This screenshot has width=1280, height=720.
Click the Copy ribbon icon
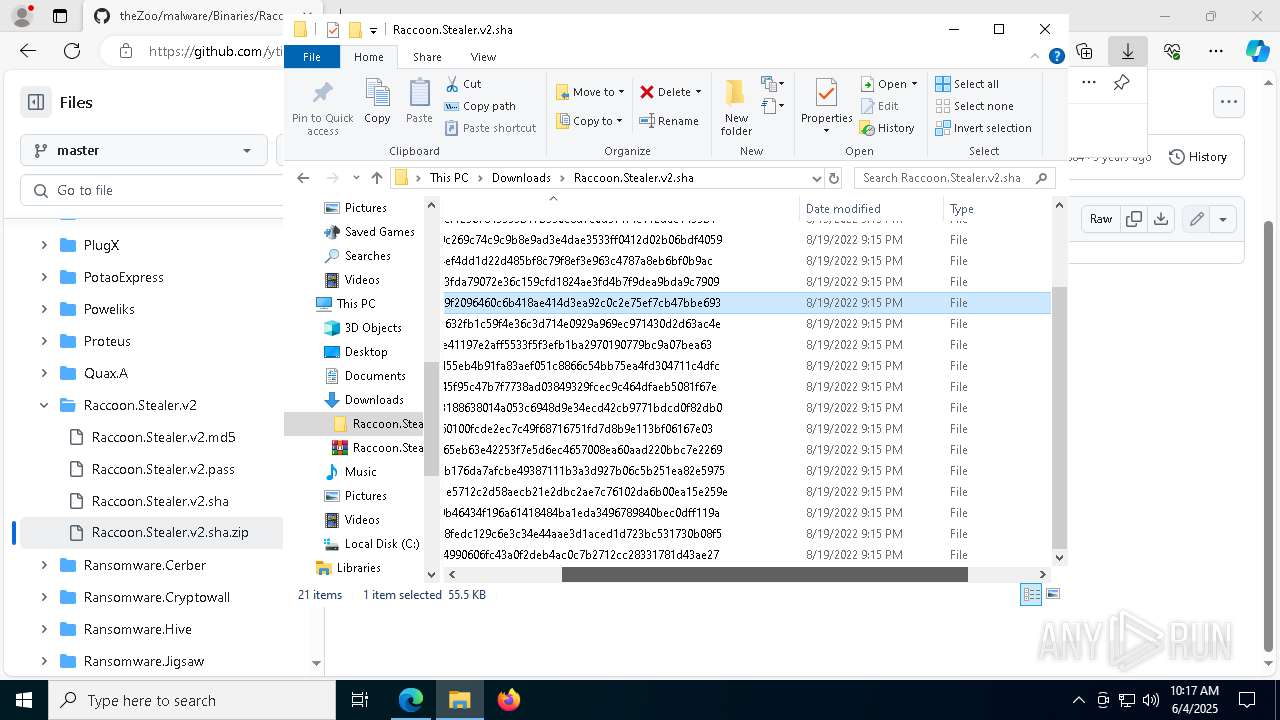pyautogui.click(x=377, y=101)
